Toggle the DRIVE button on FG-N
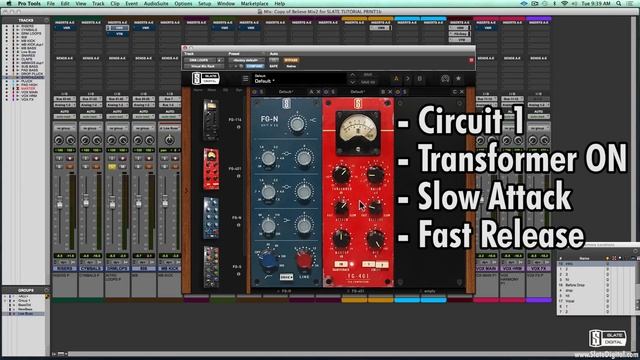 coord(287,277)
